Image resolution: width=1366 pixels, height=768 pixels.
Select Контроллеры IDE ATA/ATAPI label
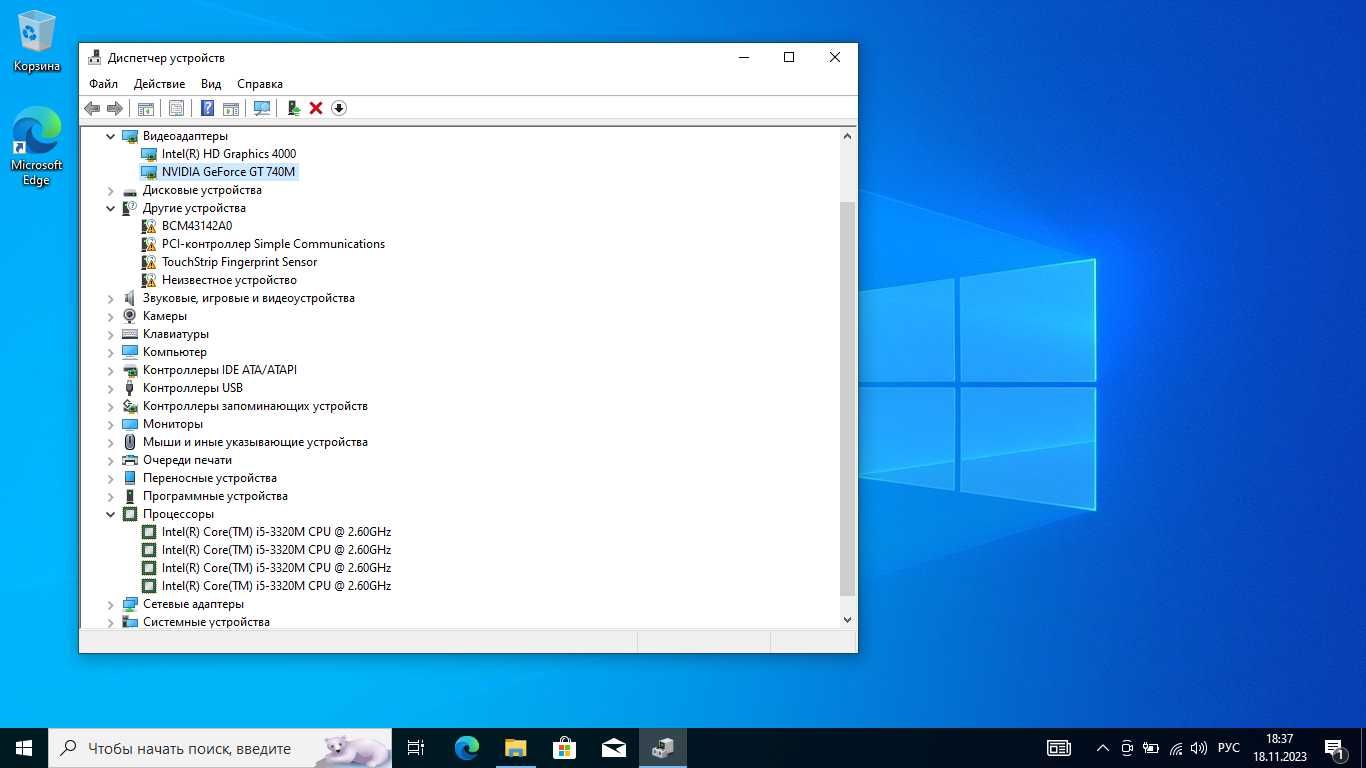click(x=220, y=370)
